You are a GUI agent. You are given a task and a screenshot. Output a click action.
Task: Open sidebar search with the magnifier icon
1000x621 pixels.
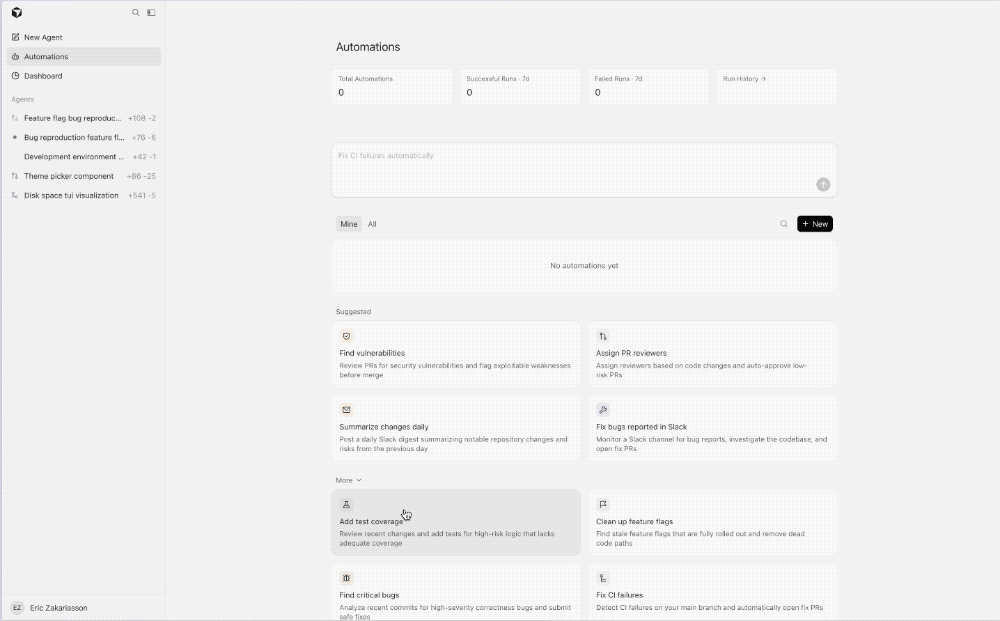click(136, 13)
